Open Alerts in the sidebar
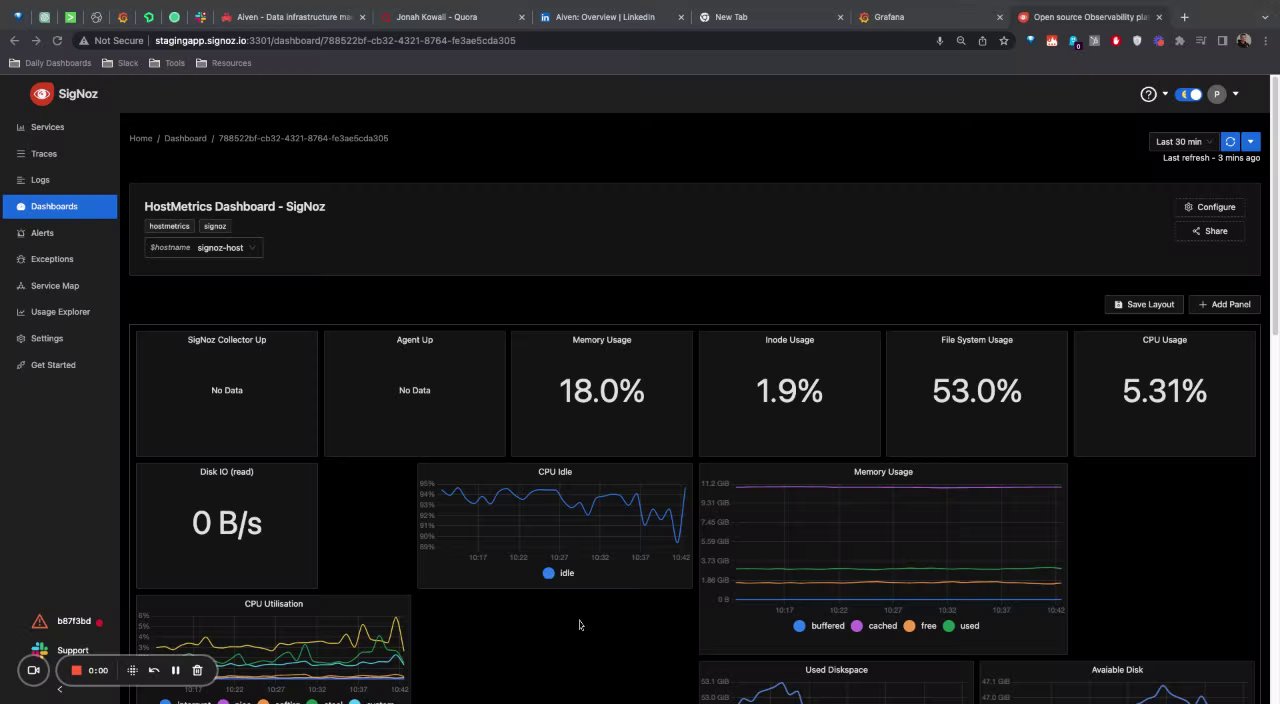Image resolution: width=1280 pixels, height=704 pixels. (x=60, y=233)
